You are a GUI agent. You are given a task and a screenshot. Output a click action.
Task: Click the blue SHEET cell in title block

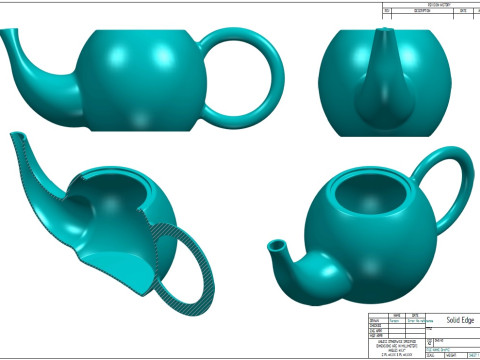[474, 355]
